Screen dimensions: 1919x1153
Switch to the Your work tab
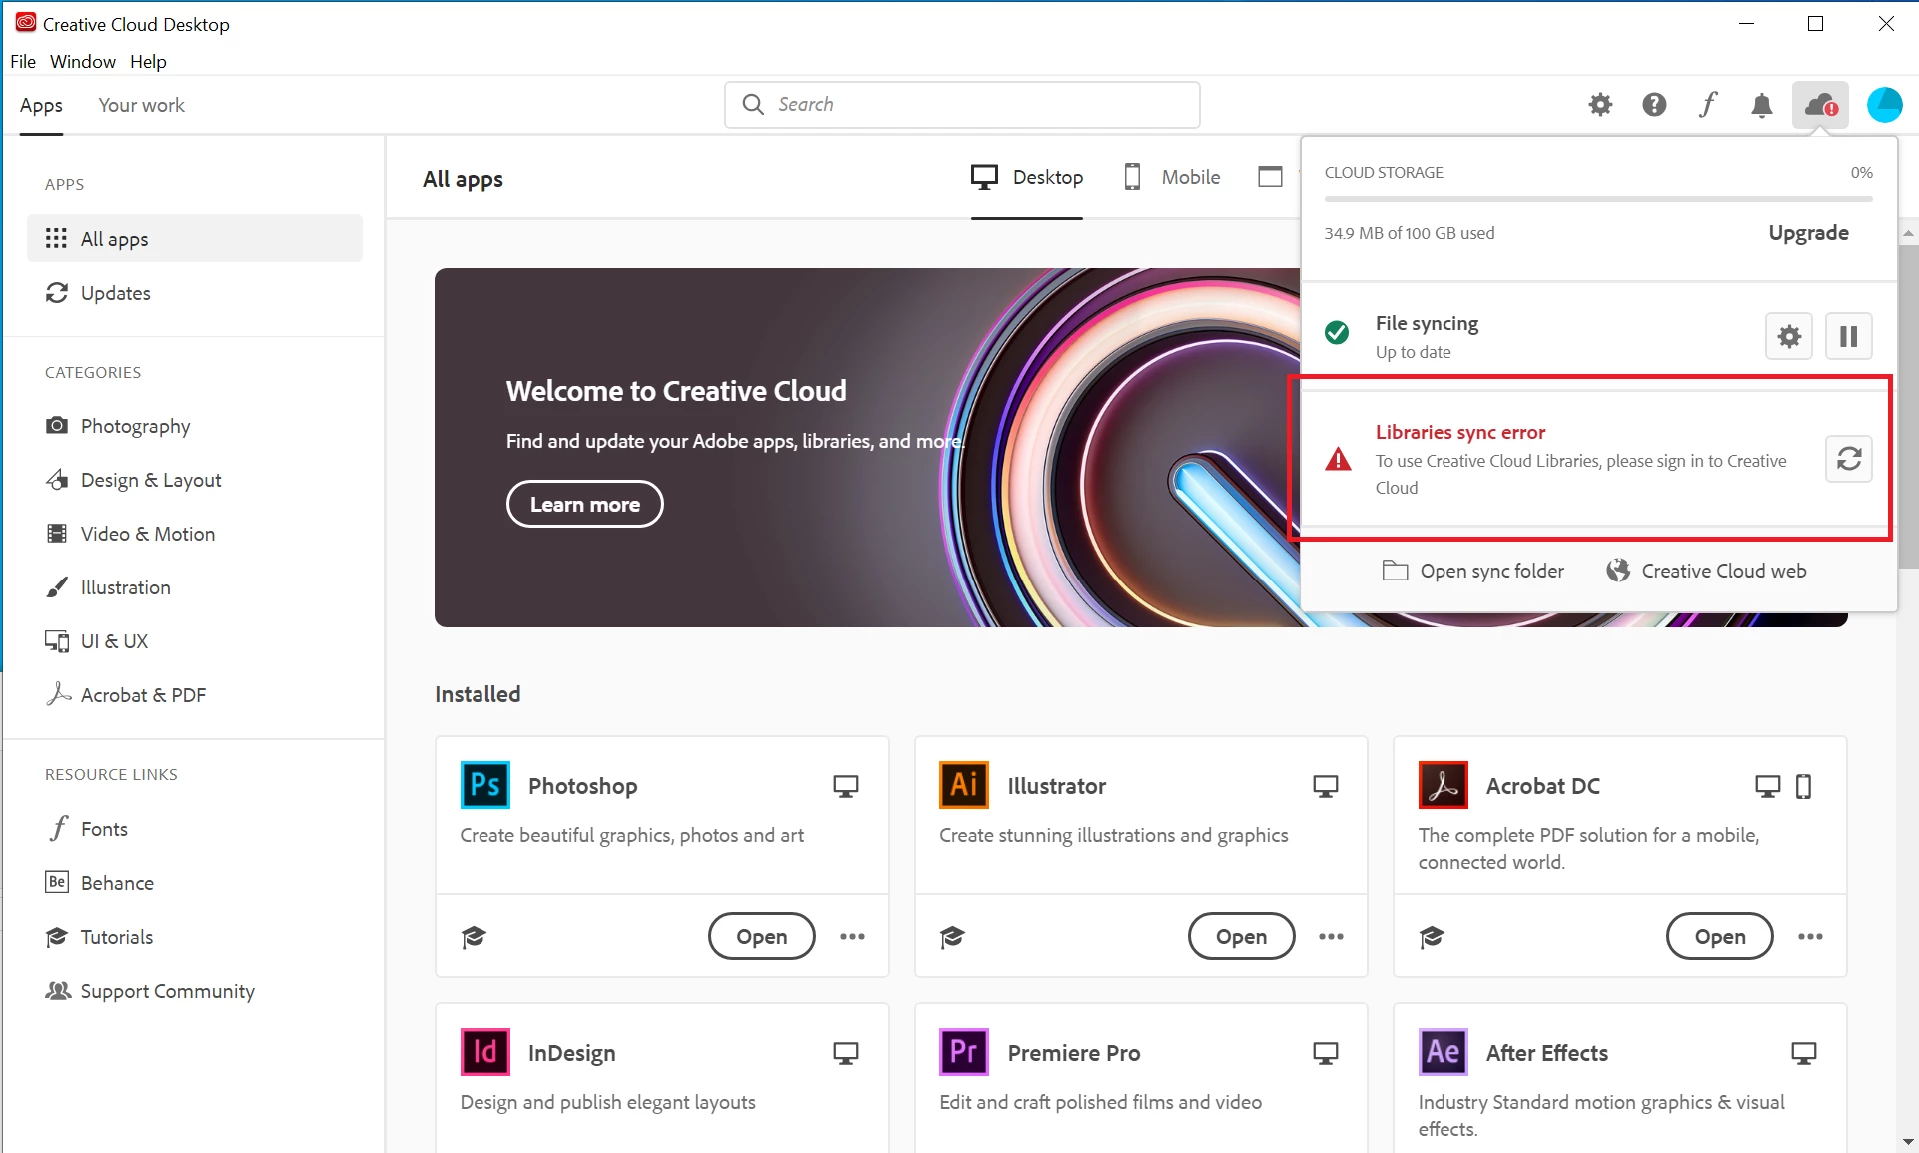coord(141,105)
